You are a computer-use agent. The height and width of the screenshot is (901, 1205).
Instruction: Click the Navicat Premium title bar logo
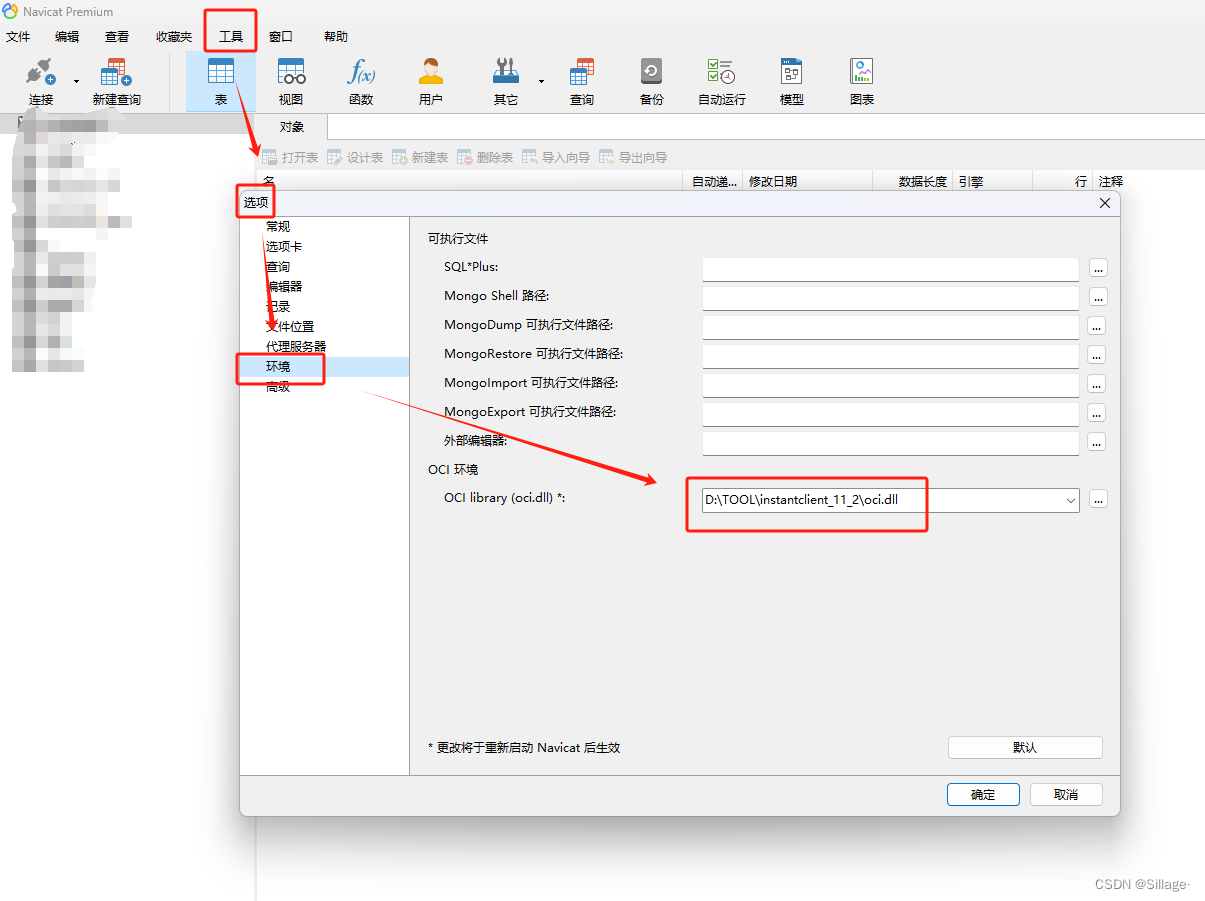click(x=10, y=11)
